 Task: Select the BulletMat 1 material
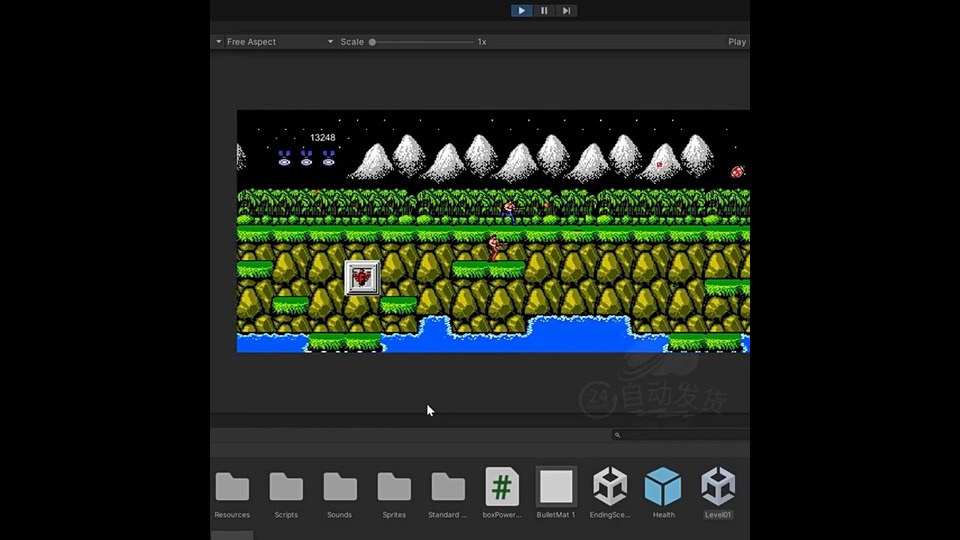coord(555,495)
